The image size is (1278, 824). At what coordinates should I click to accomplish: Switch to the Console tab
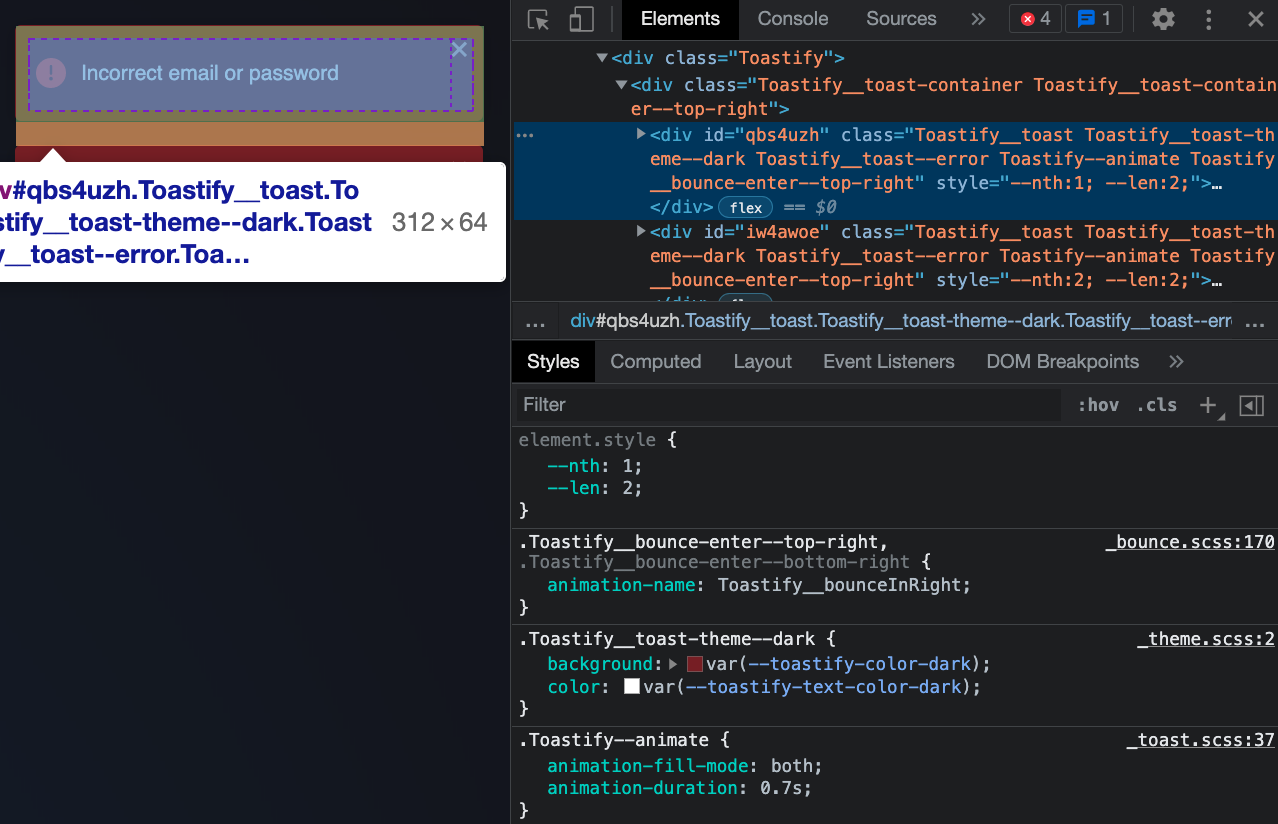[793, 19]
